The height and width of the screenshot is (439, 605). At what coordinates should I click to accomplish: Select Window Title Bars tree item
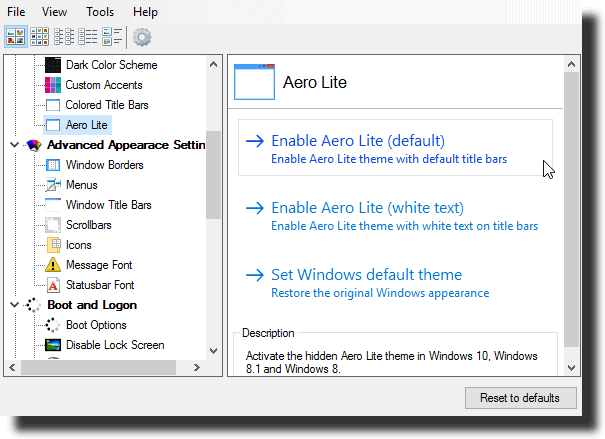(x=108, y=205)
